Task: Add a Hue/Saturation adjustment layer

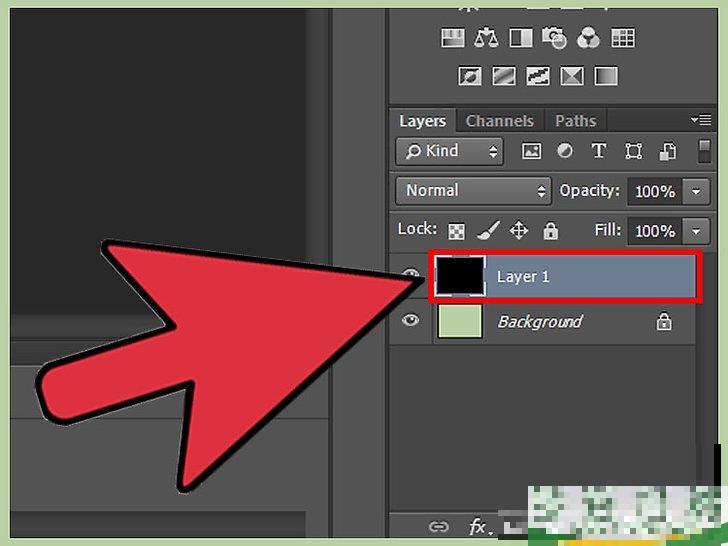Action: 452,38
